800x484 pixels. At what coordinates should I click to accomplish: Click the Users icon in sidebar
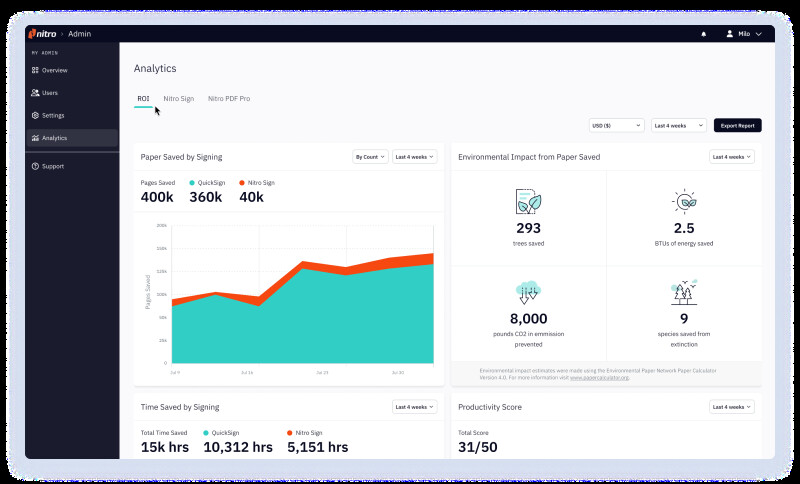(35, 93)
